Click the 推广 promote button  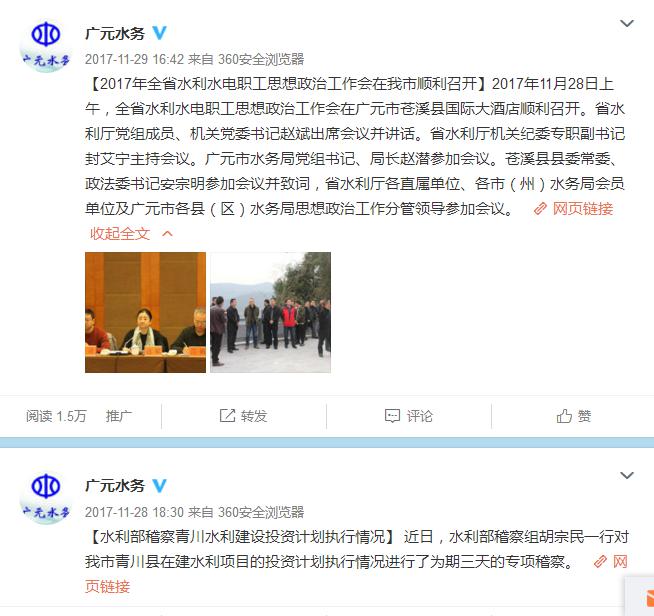click(119, 416)
